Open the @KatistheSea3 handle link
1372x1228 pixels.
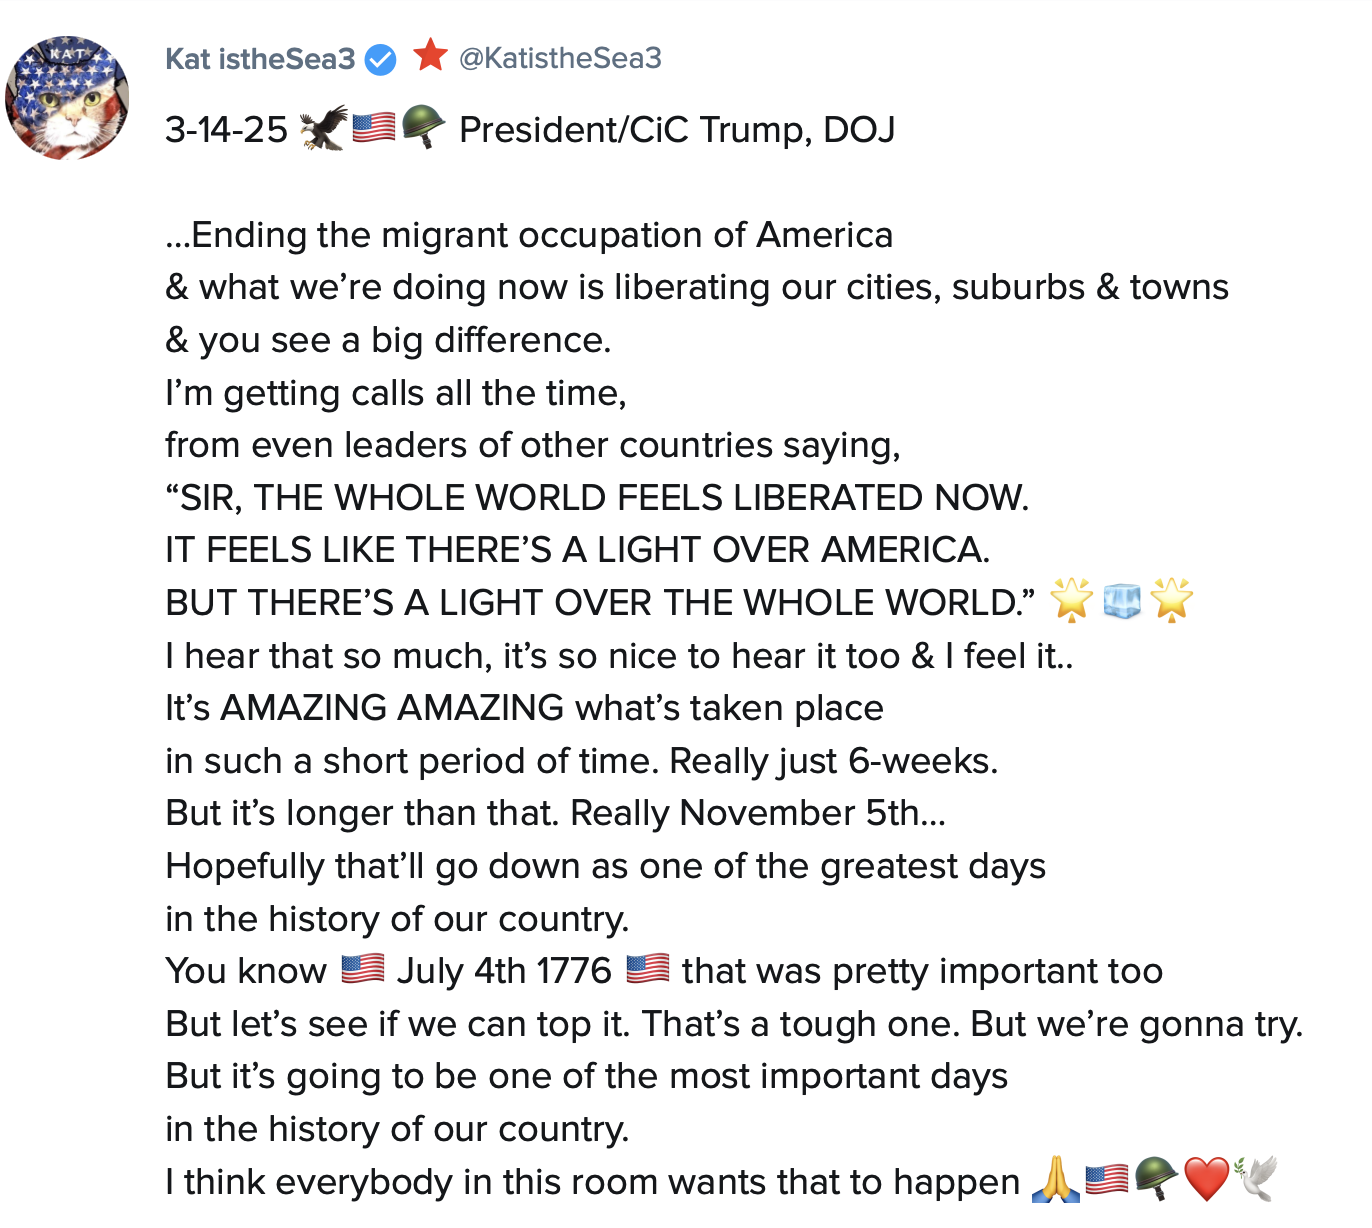pos(560,58)
